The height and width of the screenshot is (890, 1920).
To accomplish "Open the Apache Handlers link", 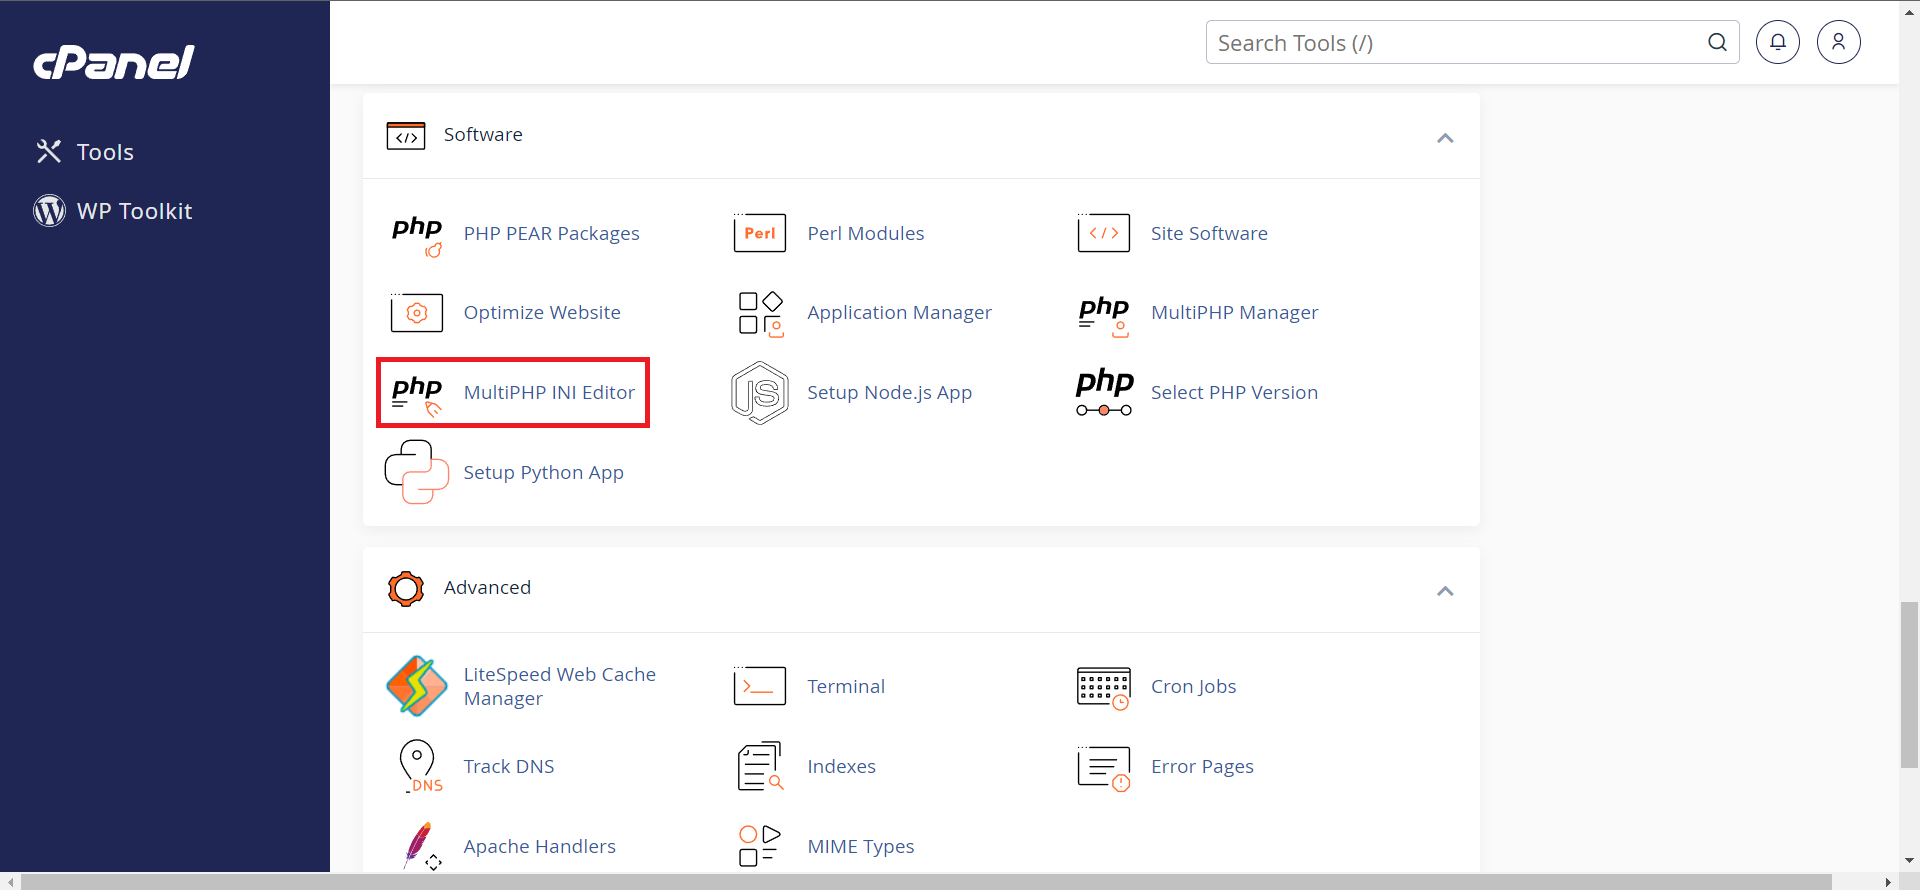I will click(x=539, y=847).
